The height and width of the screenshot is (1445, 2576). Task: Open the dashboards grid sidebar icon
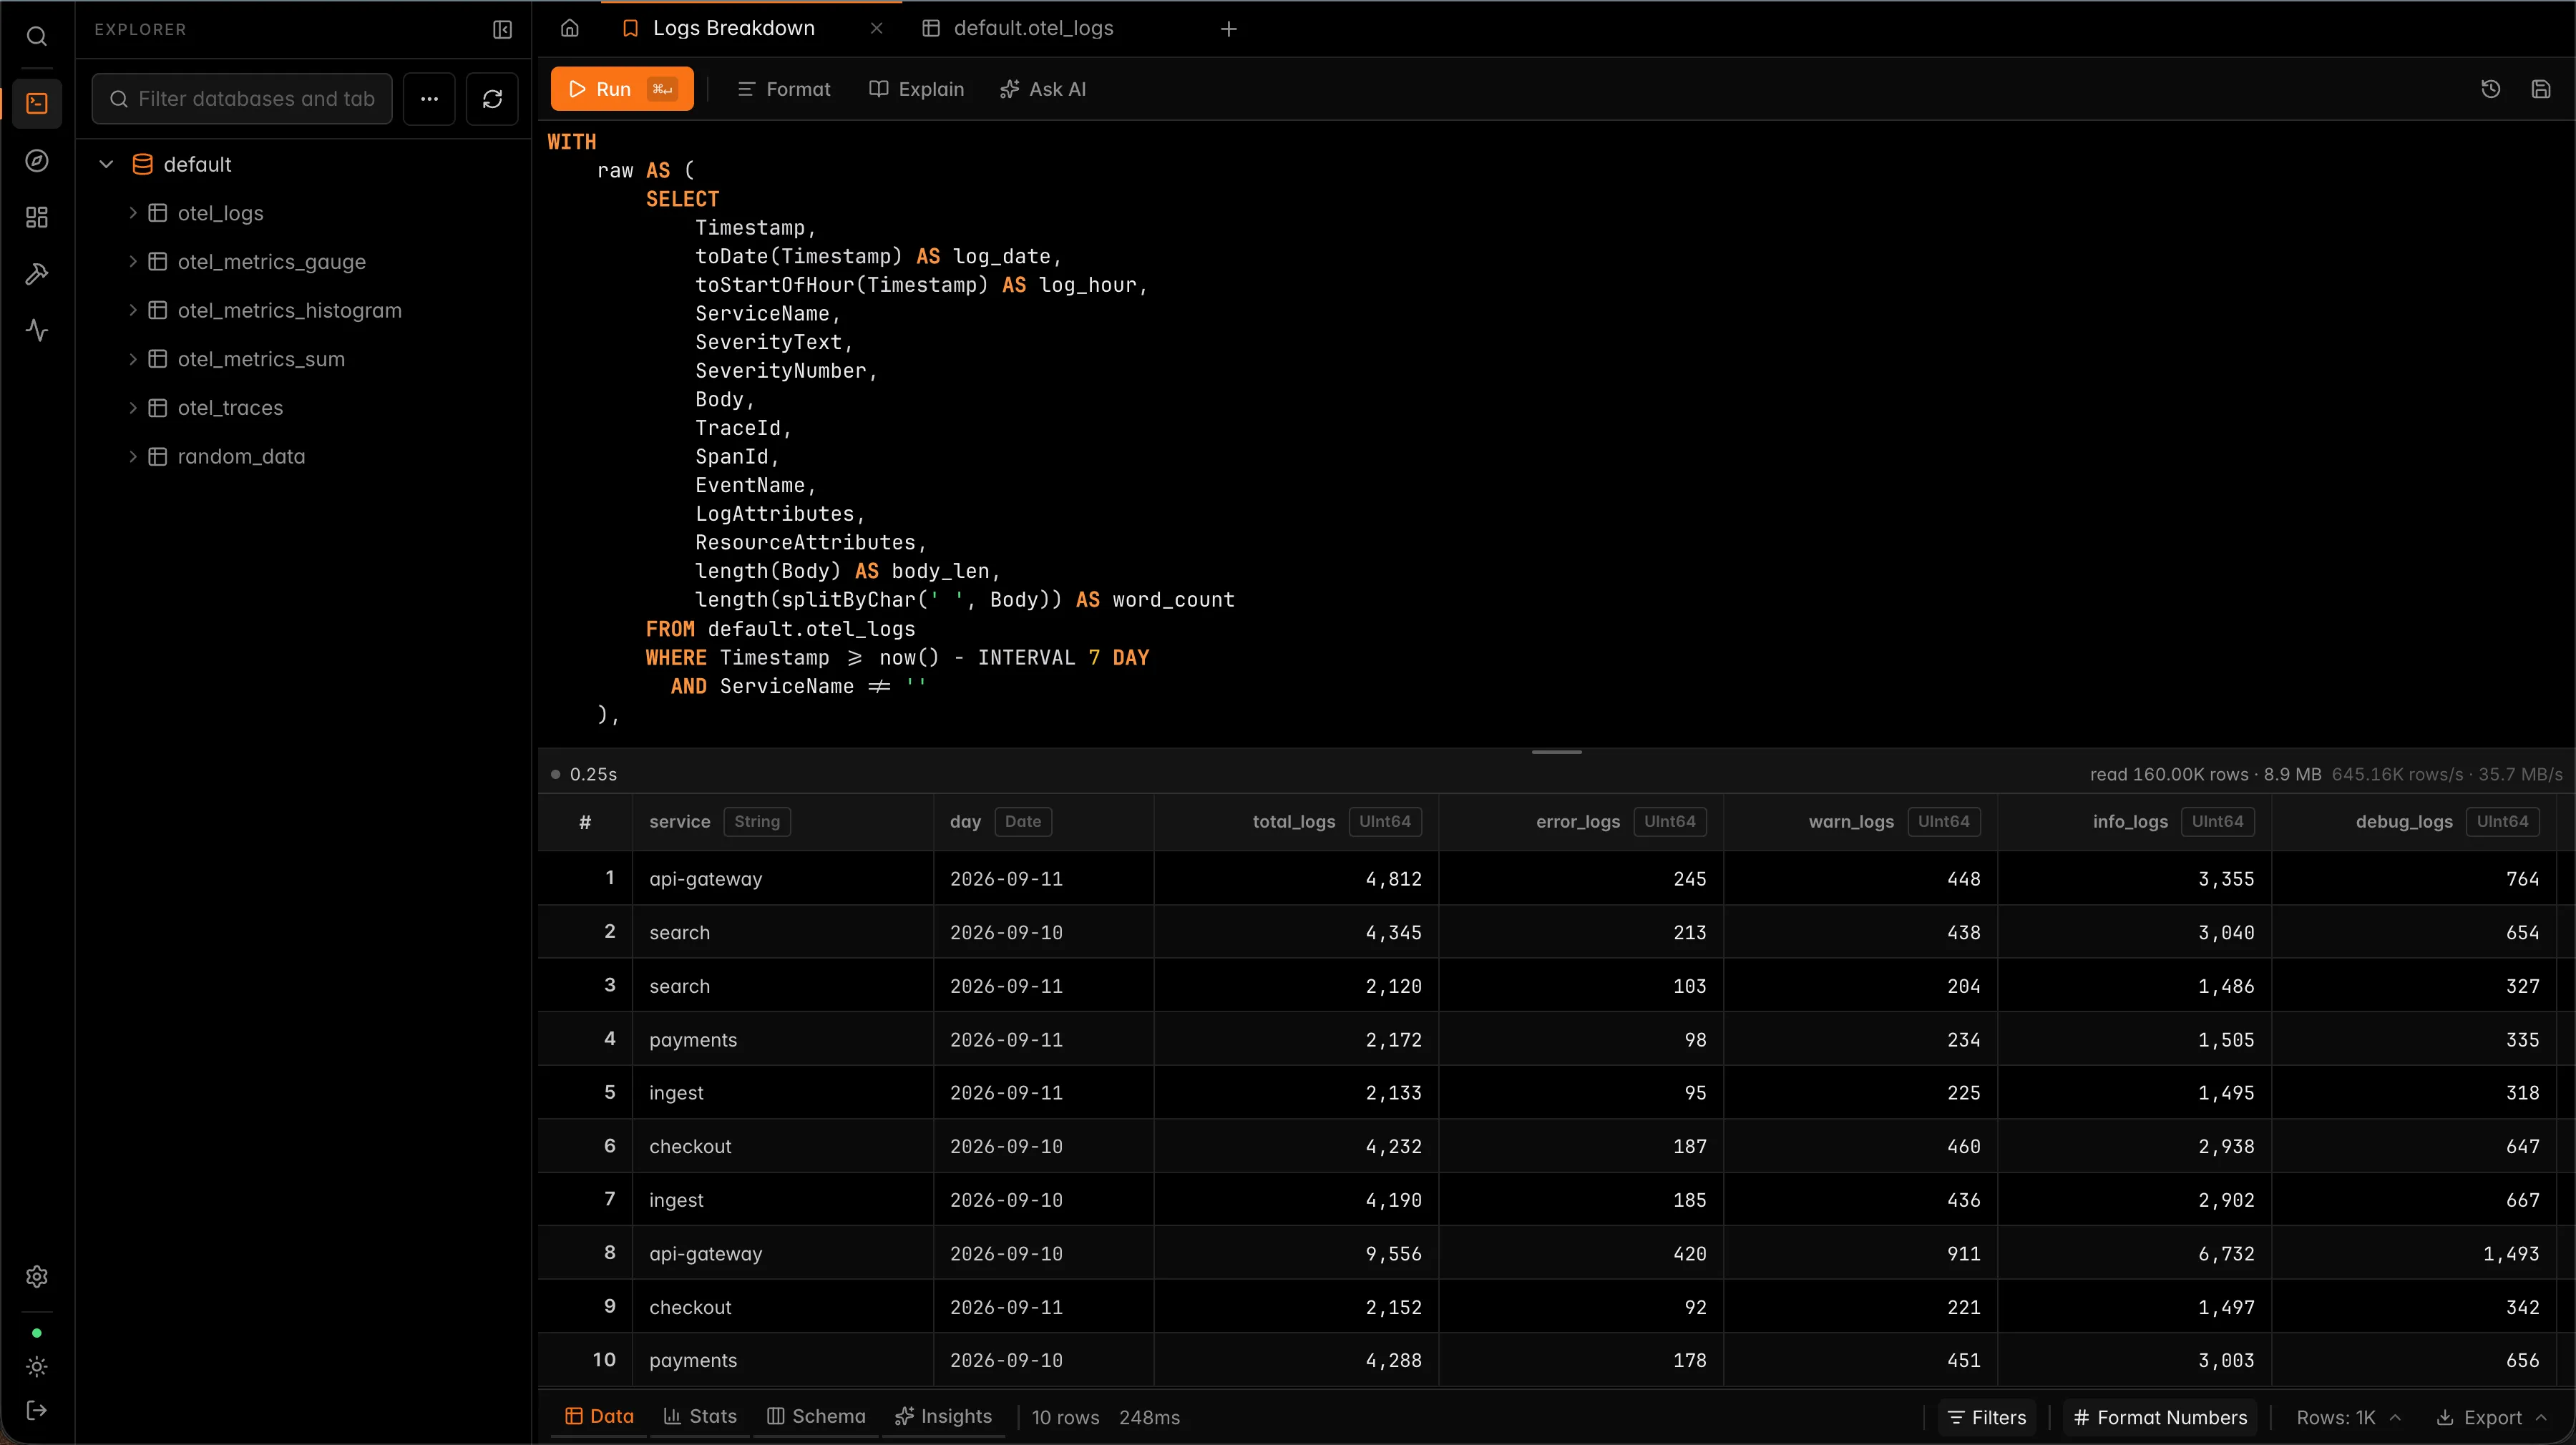[x=37, y=217]
